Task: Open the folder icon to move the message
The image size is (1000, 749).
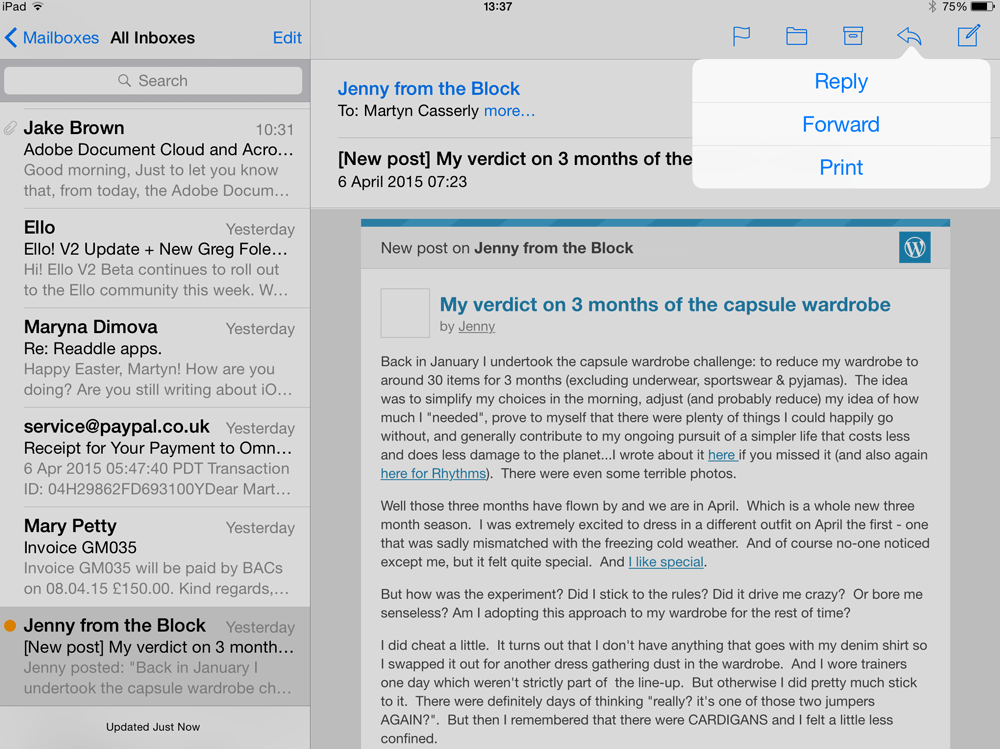Action: point(796,36)
